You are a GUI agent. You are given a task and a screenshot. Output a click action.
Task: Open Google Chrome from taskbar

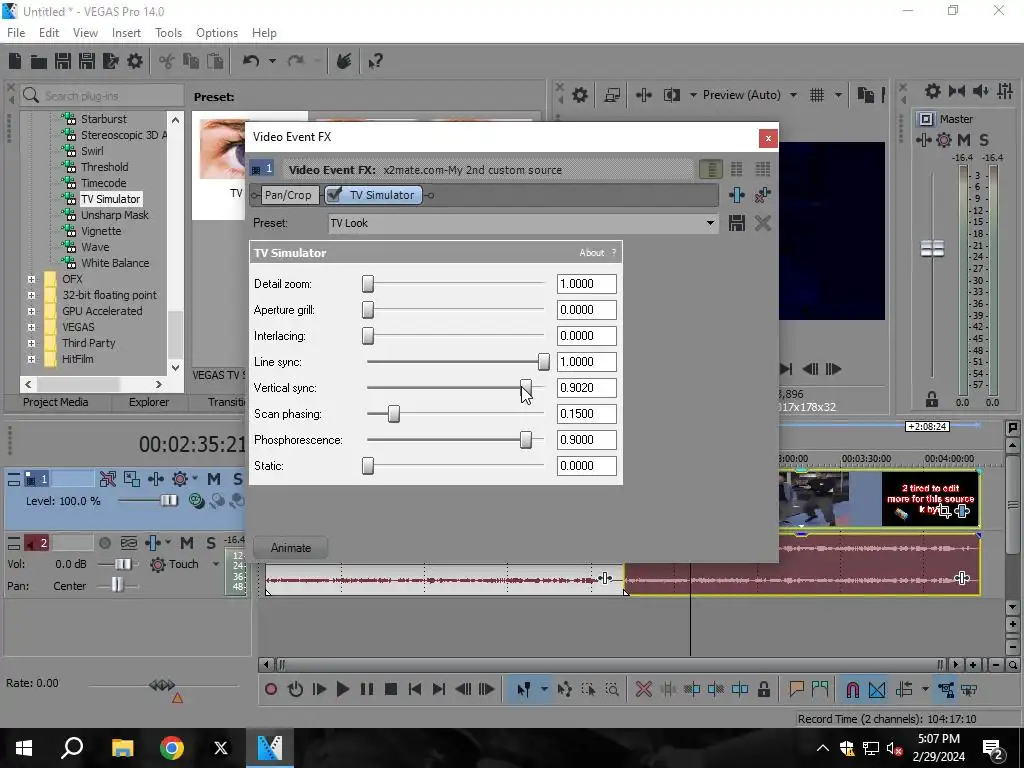coord(172,748)
